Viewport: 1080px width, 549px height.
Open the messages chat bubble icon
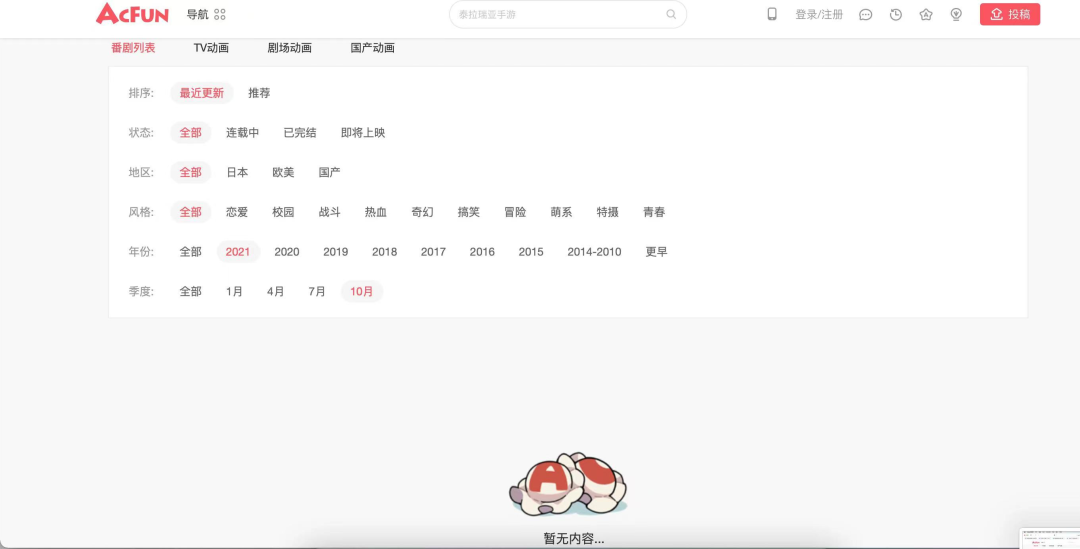pos(866,14)
